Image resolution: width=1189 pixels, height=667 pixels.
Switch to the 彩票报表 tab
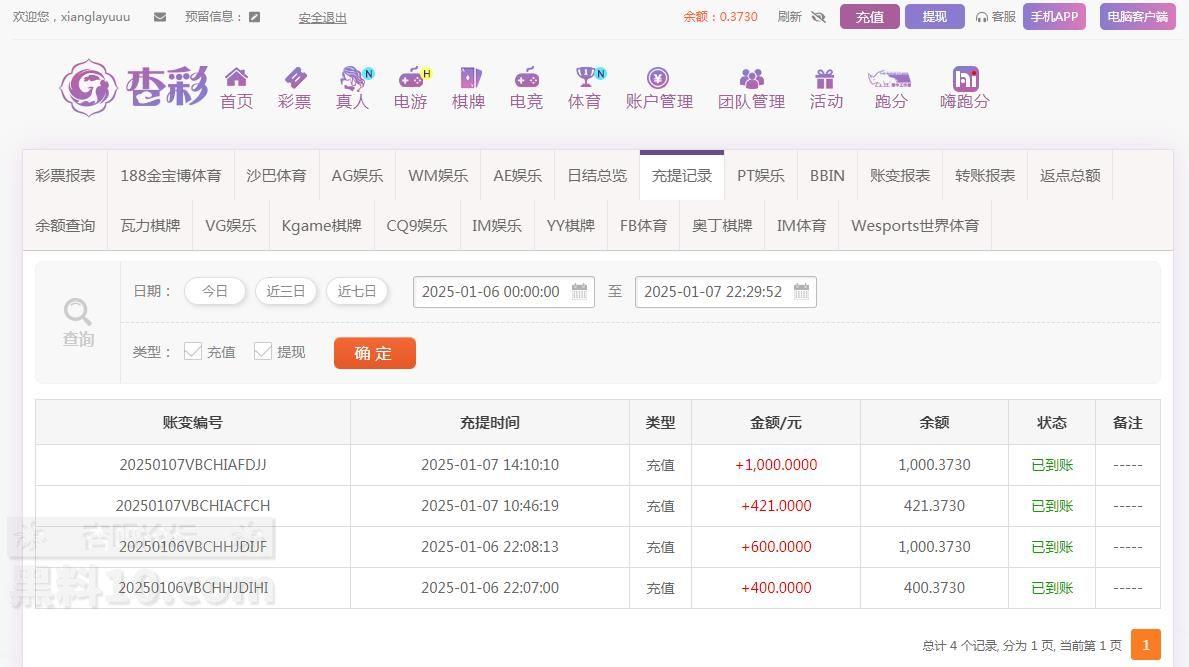65,175
